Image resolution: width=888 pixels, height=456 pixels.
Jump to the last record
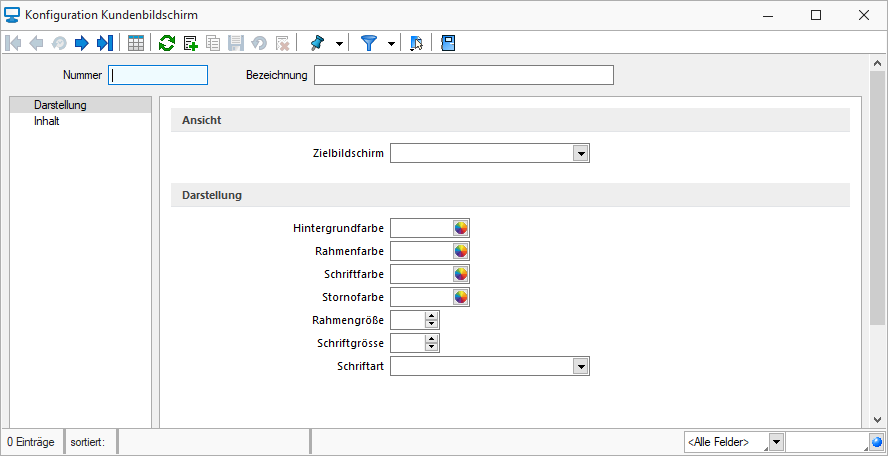click(105, 43)
